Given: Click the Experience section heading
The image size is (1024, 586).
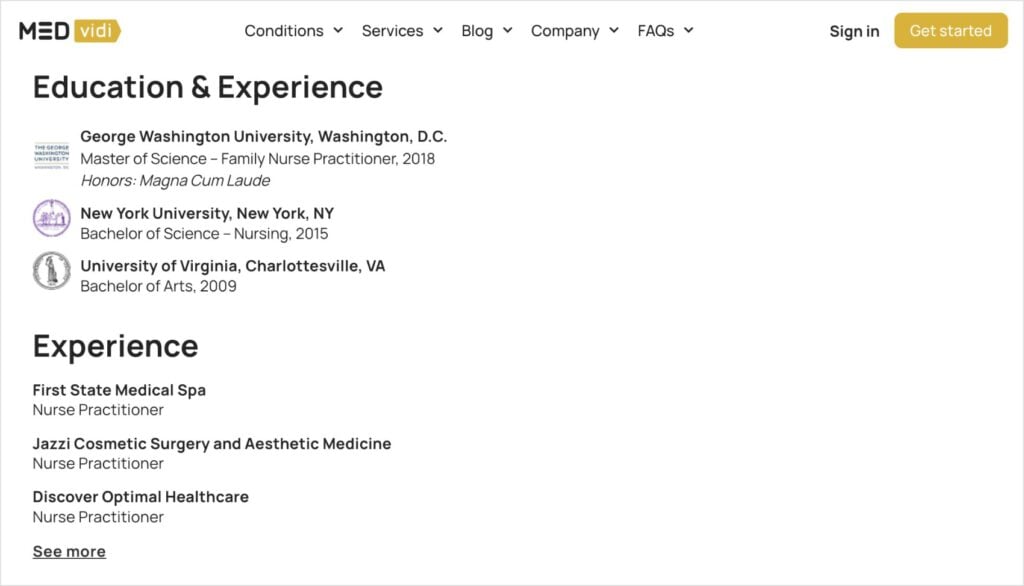Looking at the screenshot, I should click(x=115, y=346).
